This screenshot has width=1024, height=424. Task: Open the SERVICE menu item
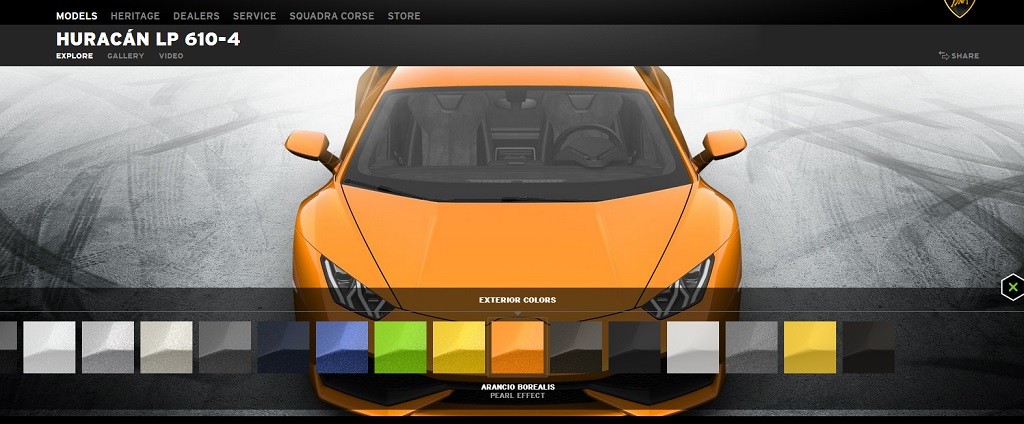click(255, 16)
